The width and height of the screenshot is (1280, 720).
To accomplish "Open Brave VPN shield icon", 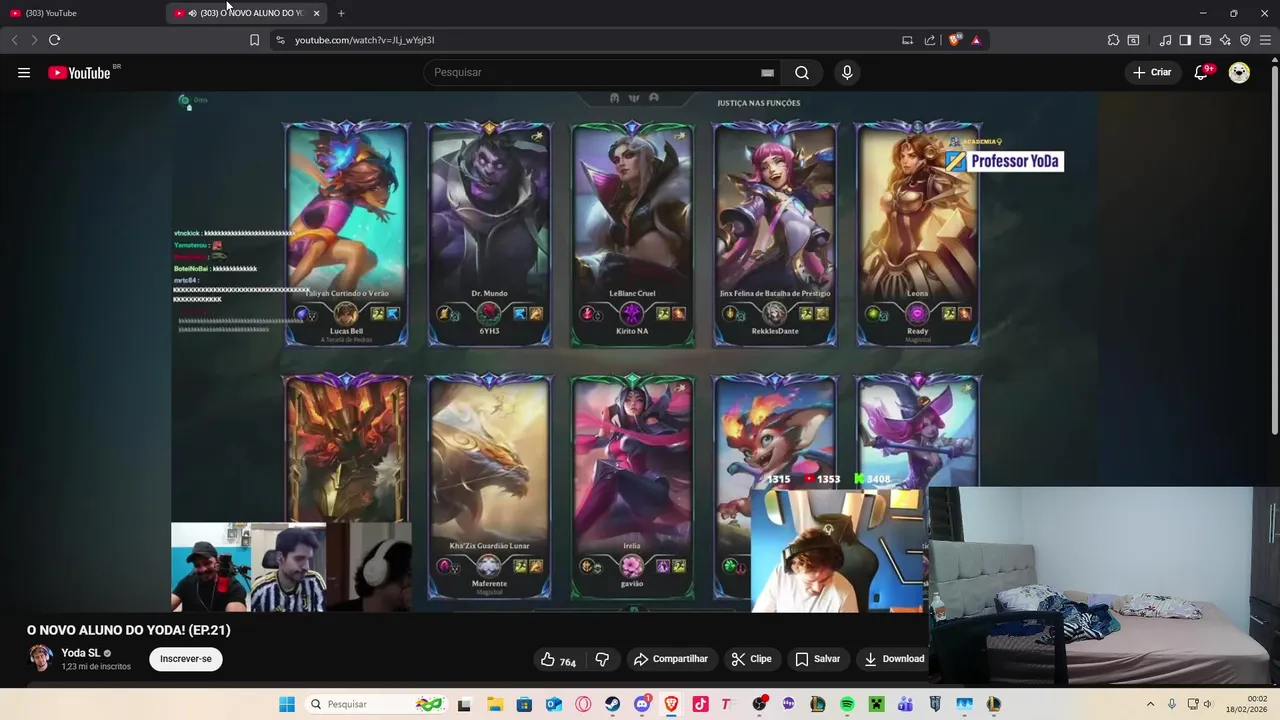I will [1245, 40].
